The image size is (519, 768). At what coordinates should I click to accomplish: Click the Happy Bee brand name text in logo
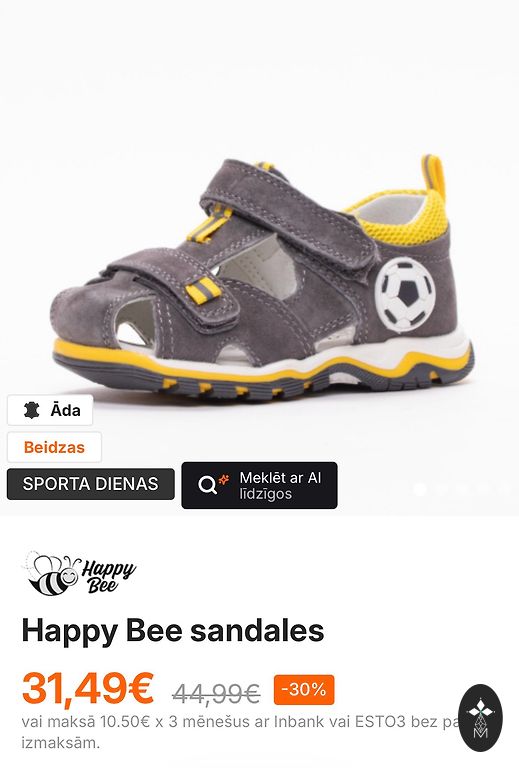pos(108,576)
